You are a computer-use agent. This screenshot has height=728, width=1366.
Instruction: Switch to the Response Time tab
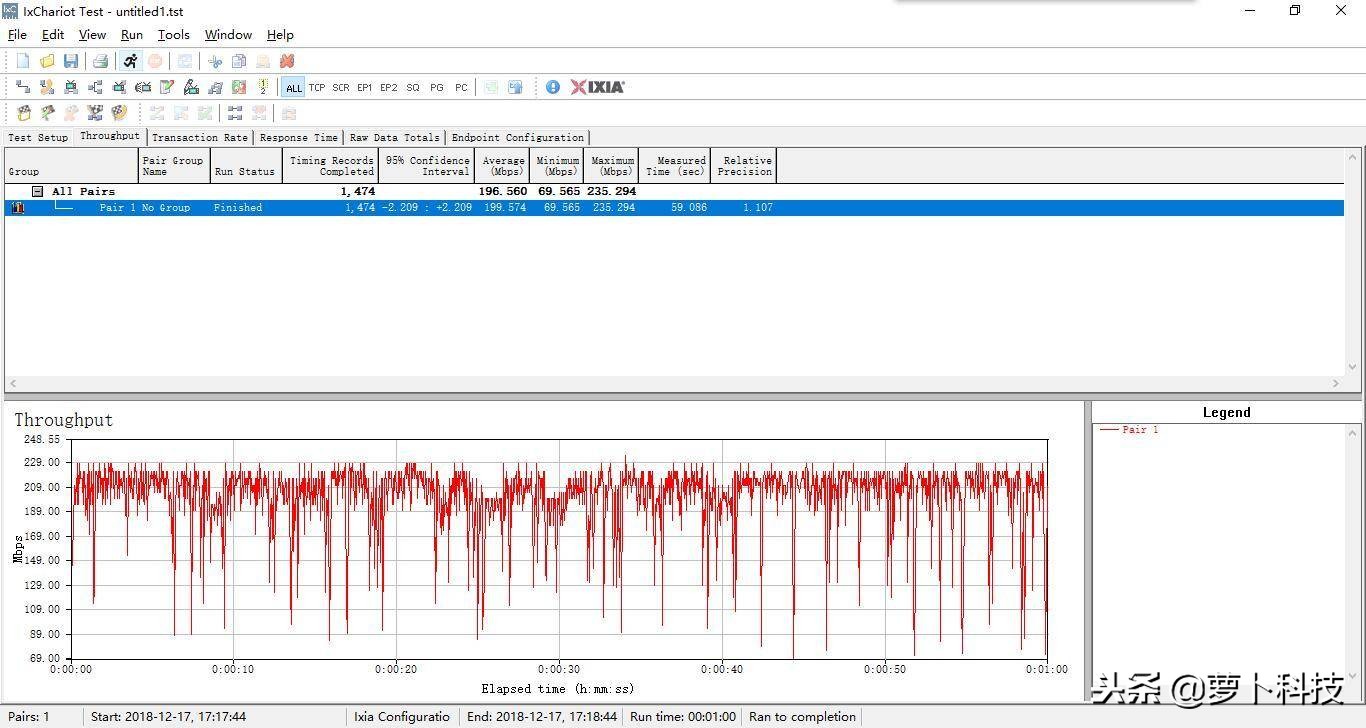point(298,137)
